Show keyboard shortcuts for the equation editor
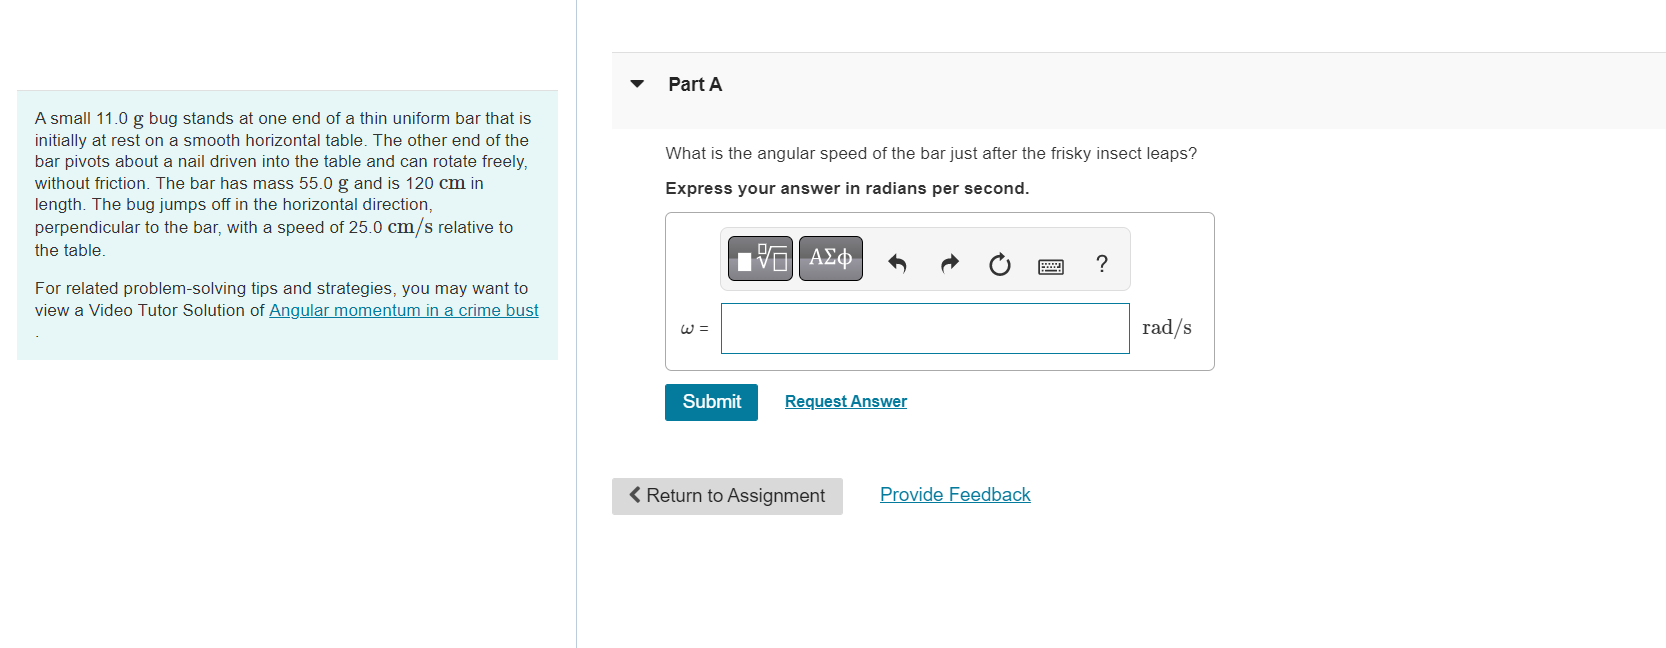This screenshot has width=1666, height=648. (1050, 265)
